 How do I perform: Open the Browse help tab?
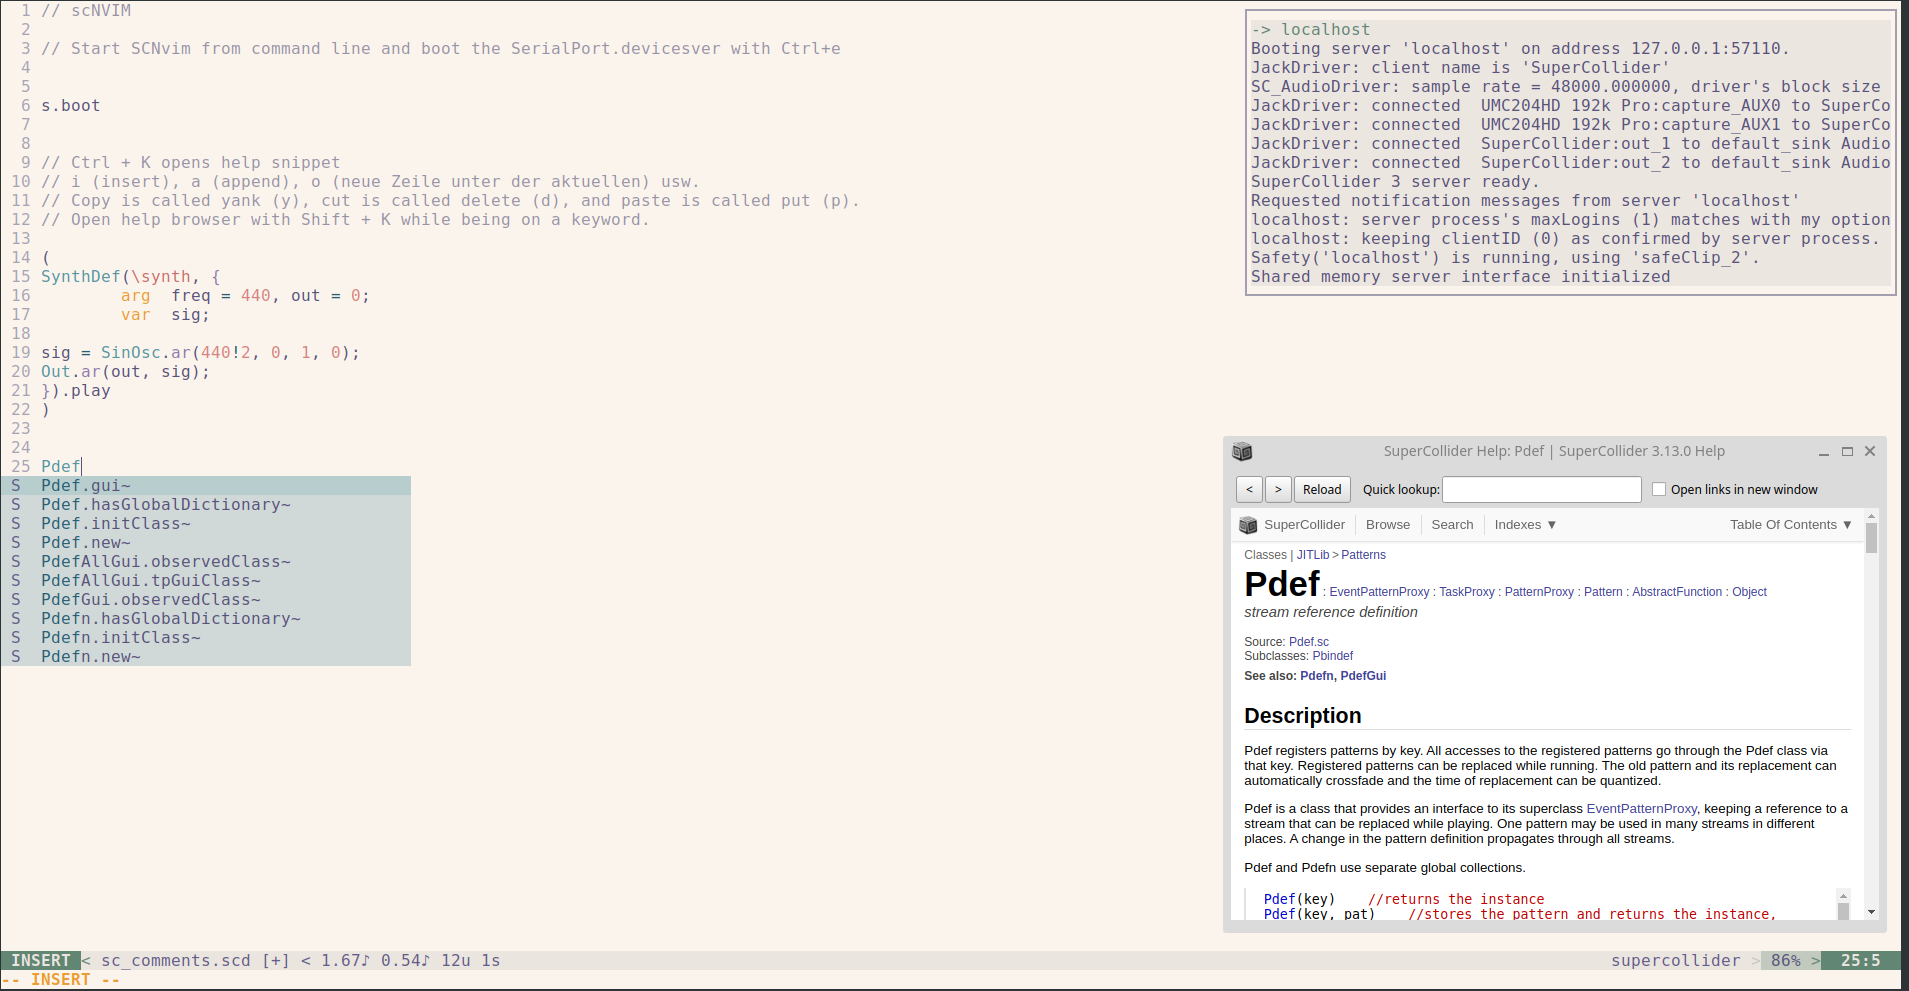click(1388, 525)
